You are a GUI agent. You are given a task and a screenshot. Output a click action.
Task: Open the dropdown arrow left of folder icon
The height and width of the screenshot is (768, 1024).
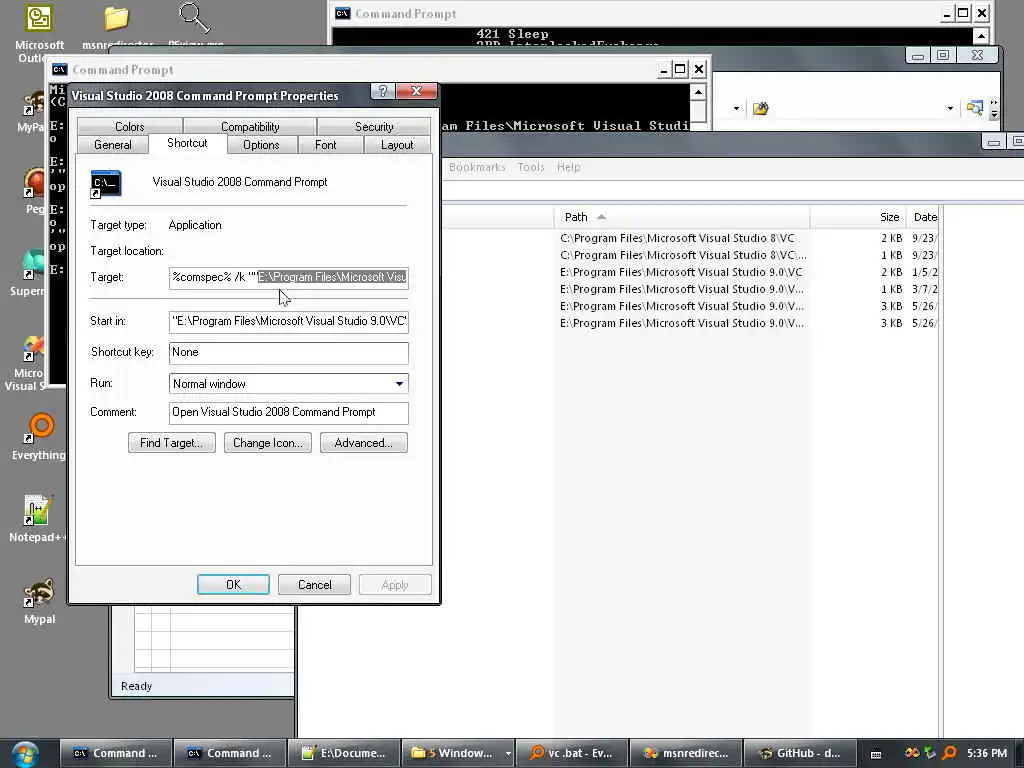(x=736, y=108)
